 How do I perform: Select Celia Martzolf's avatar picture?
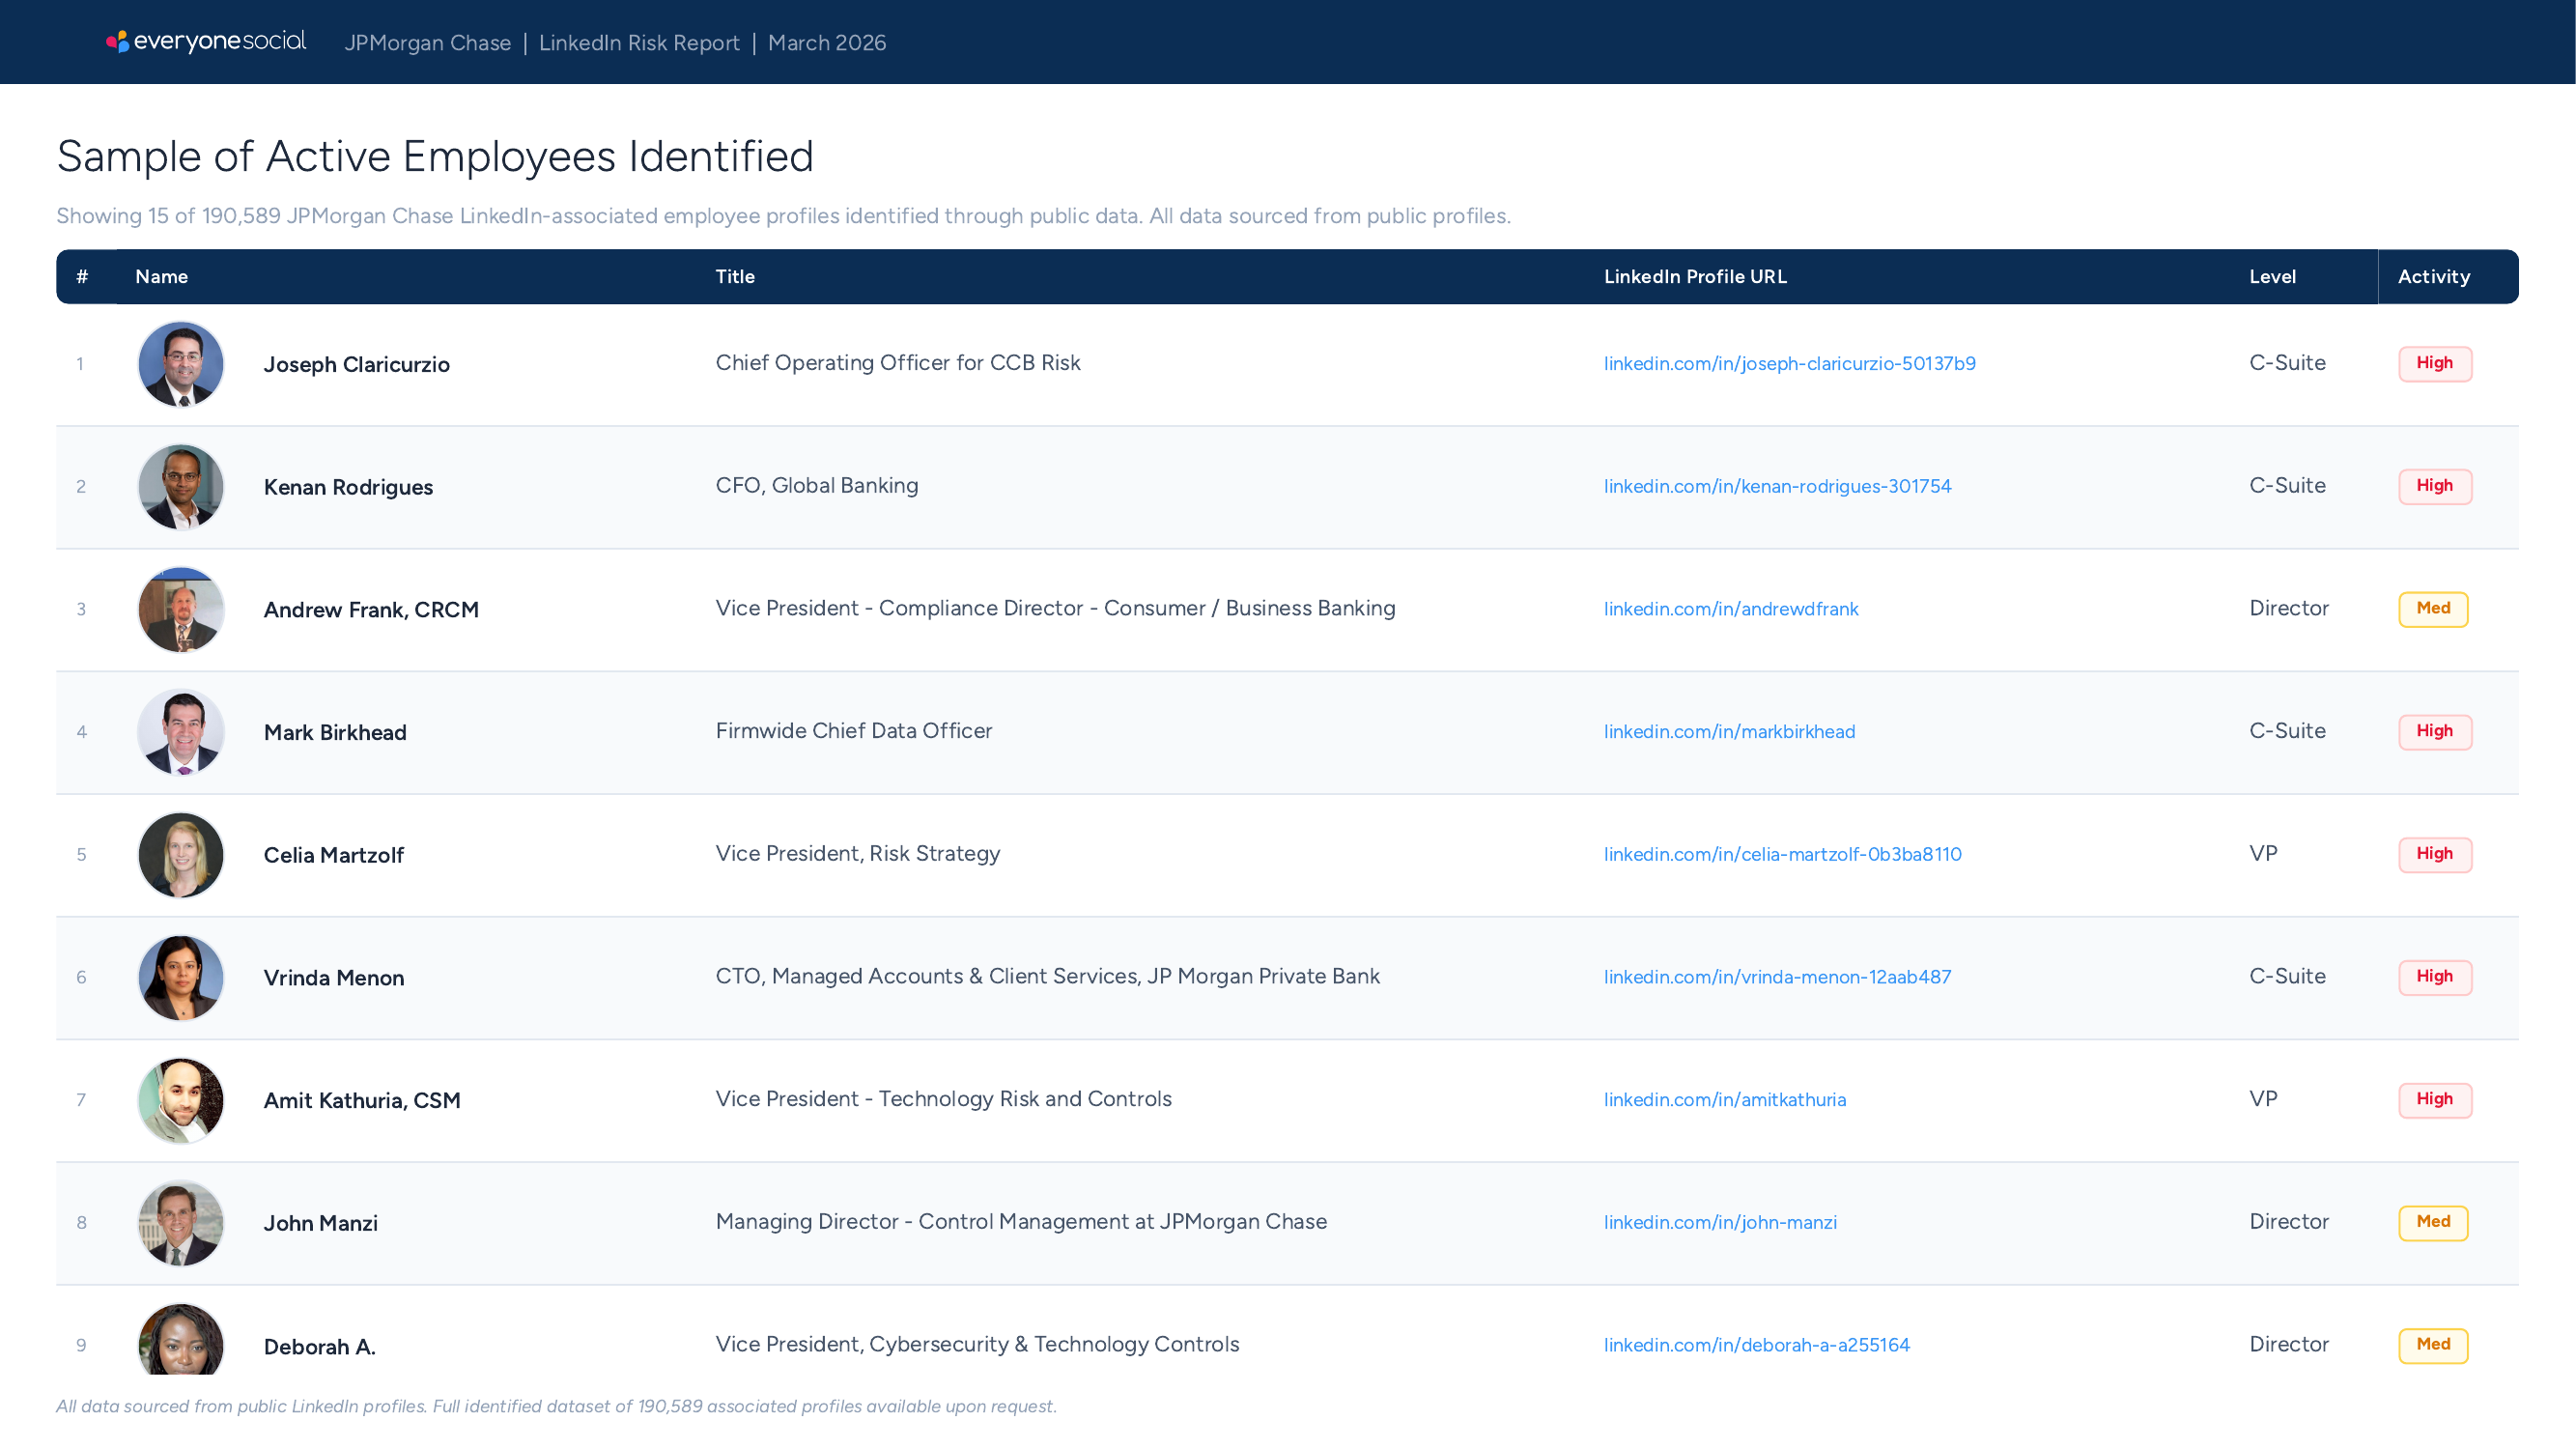click(x=181, y=855)
